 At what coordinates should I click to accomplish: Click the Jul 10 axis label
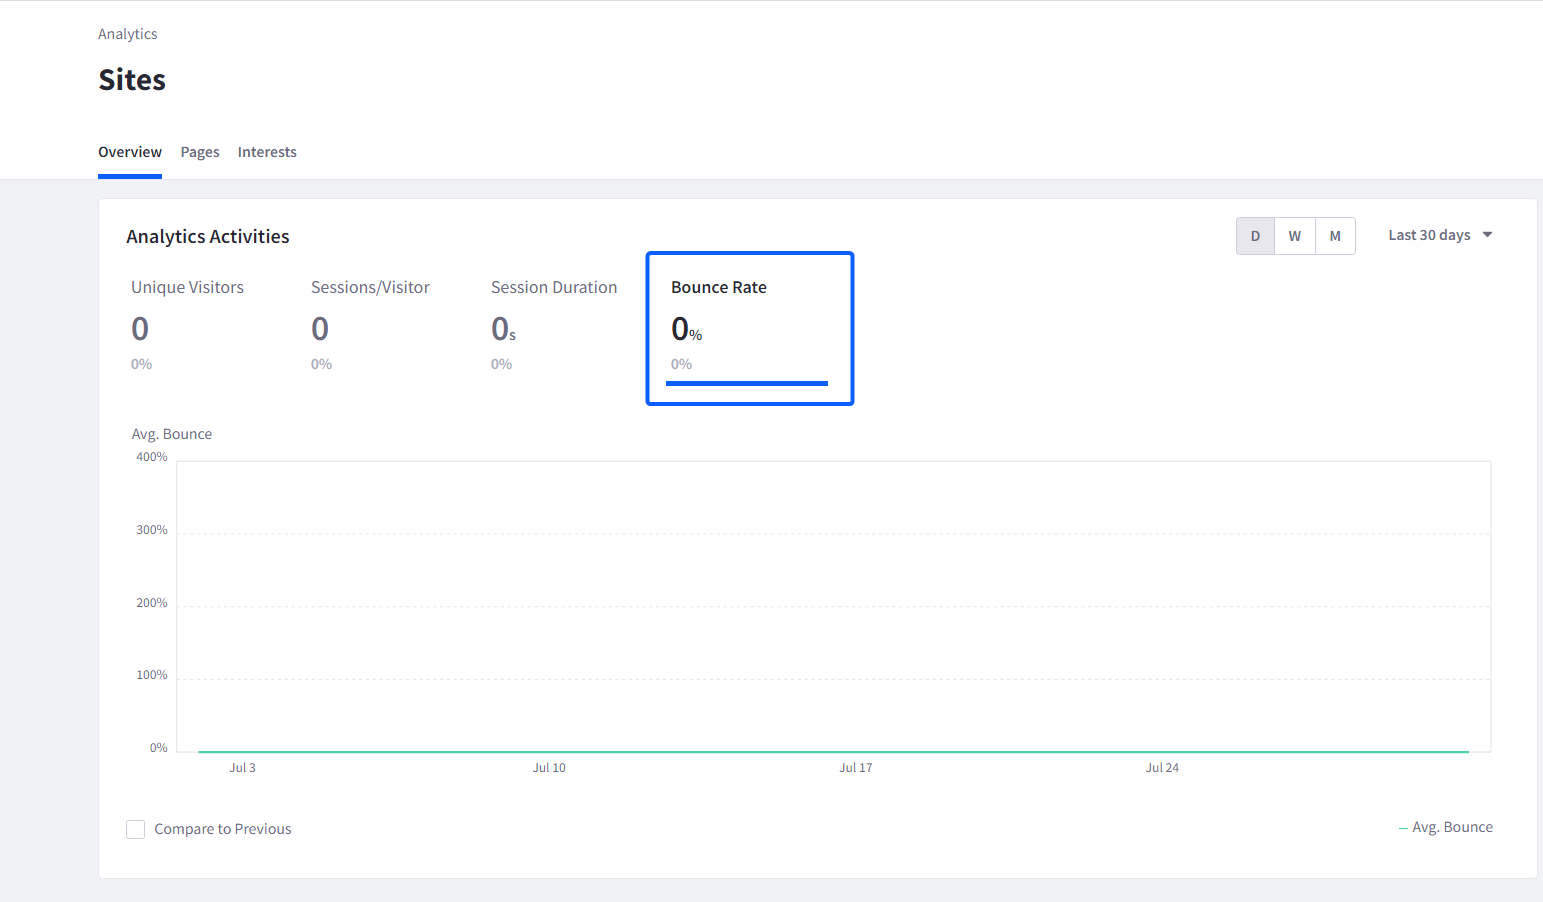pos(549,768)
